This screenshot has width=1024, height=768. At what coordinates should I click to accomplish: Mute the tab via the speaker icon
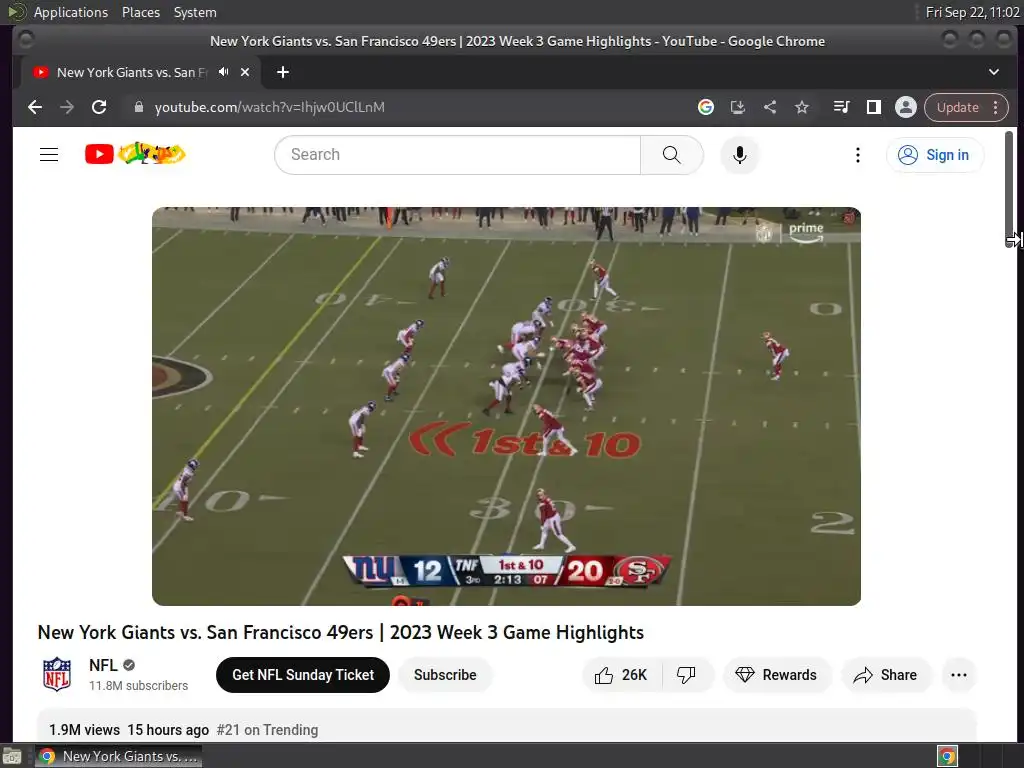tap(224, 72)
